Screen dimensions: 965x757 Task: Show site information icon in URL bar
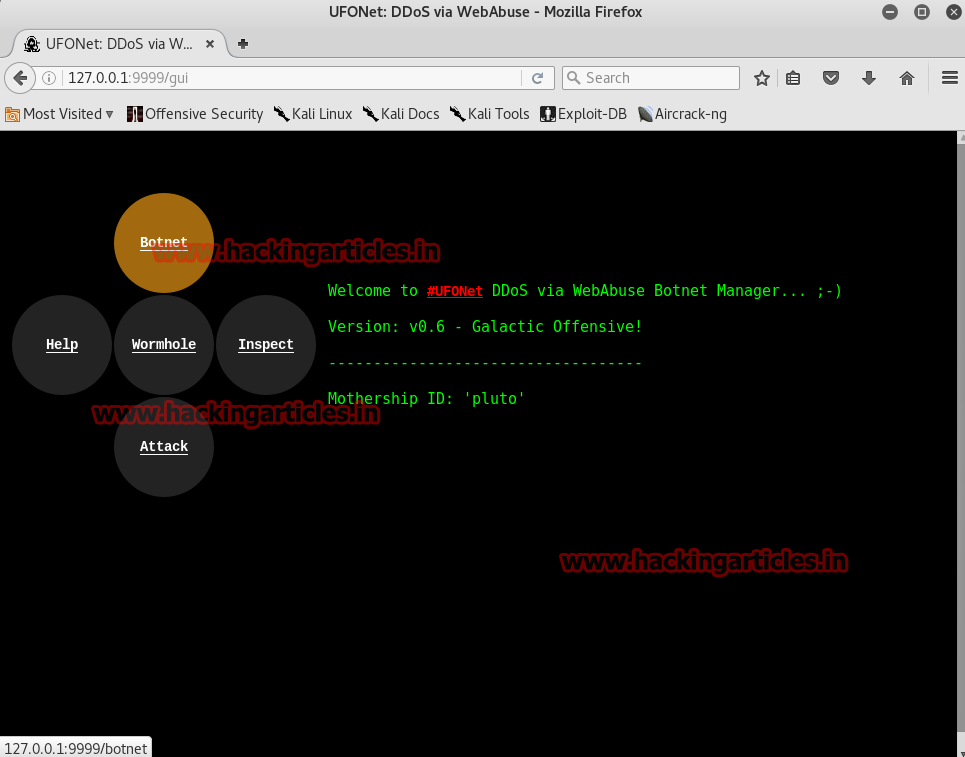coord(49,78)
